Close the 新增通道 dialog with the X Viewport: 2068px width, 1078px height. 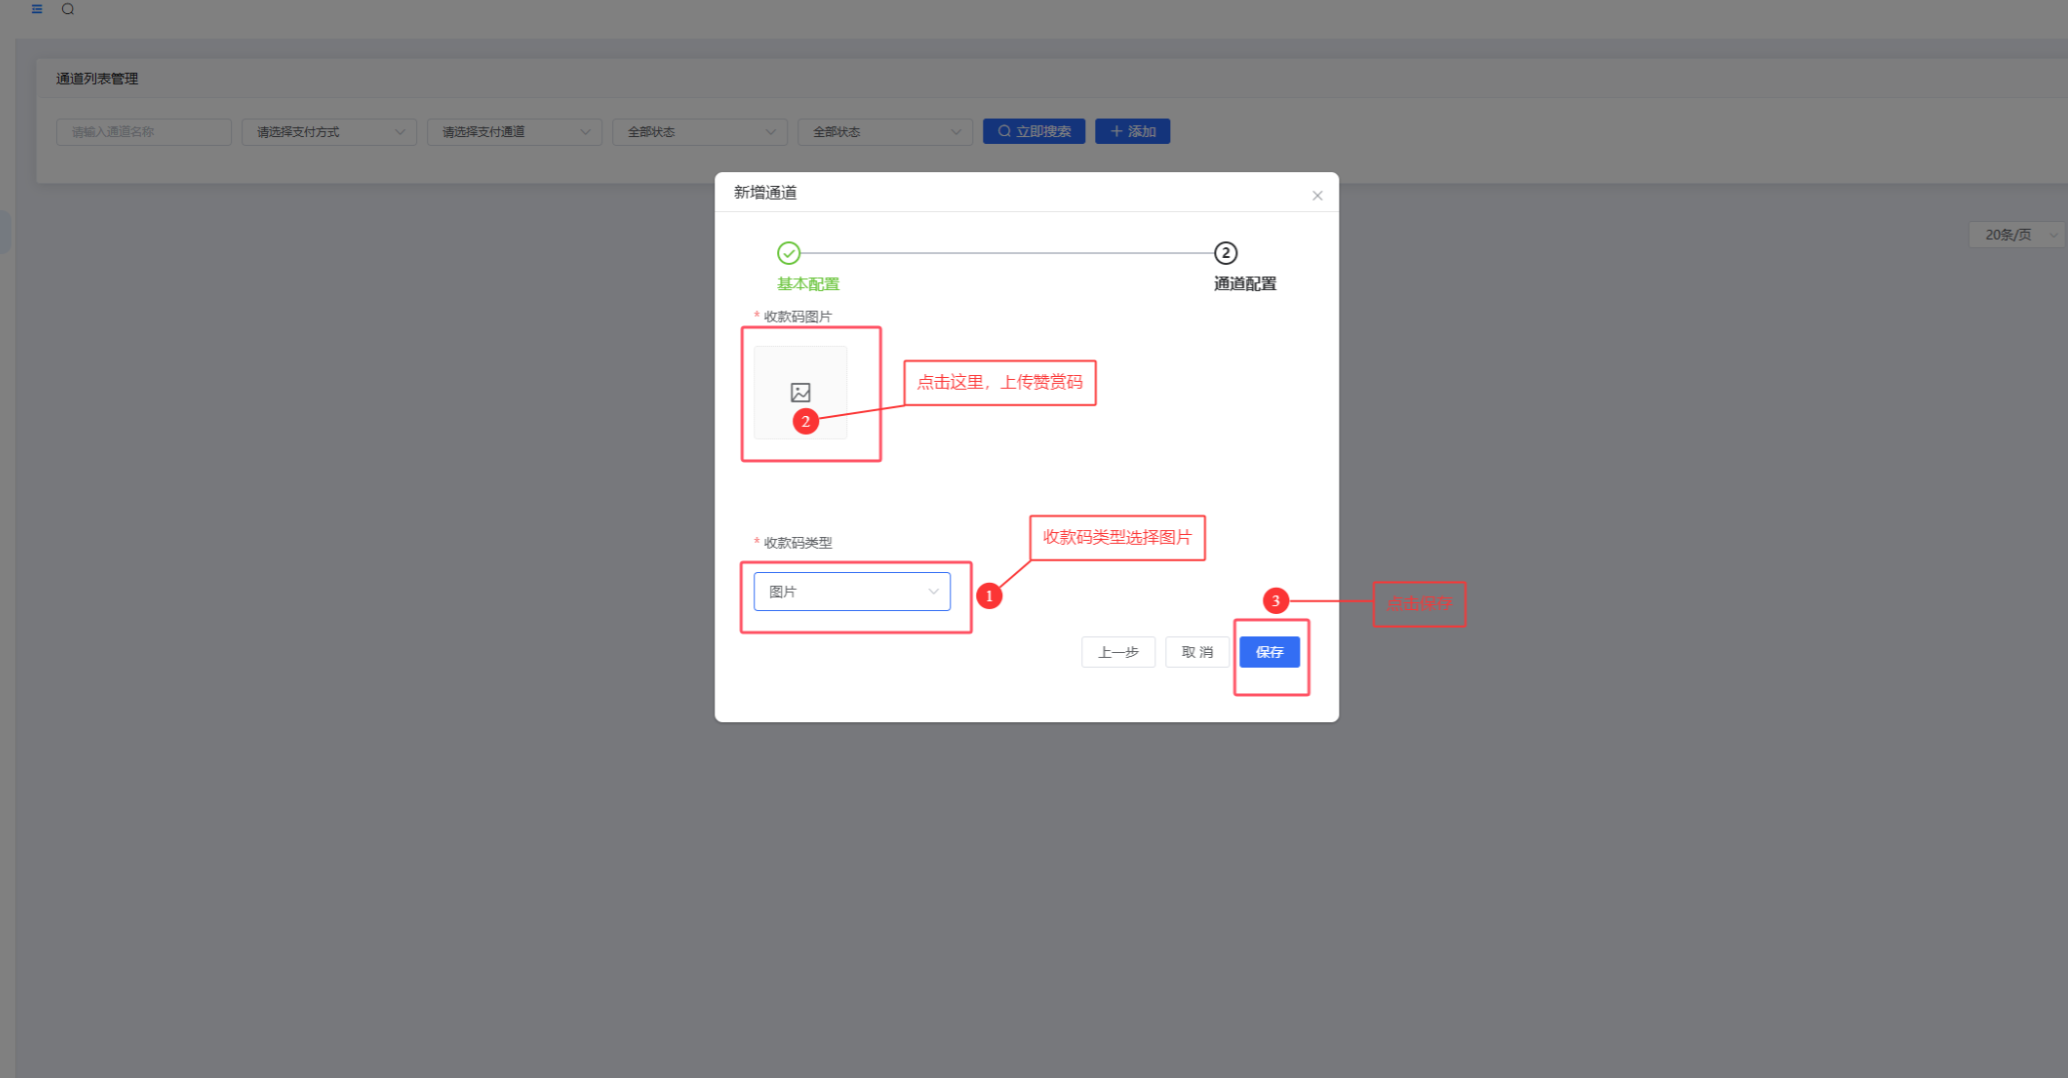click(x=1317, y=196)
